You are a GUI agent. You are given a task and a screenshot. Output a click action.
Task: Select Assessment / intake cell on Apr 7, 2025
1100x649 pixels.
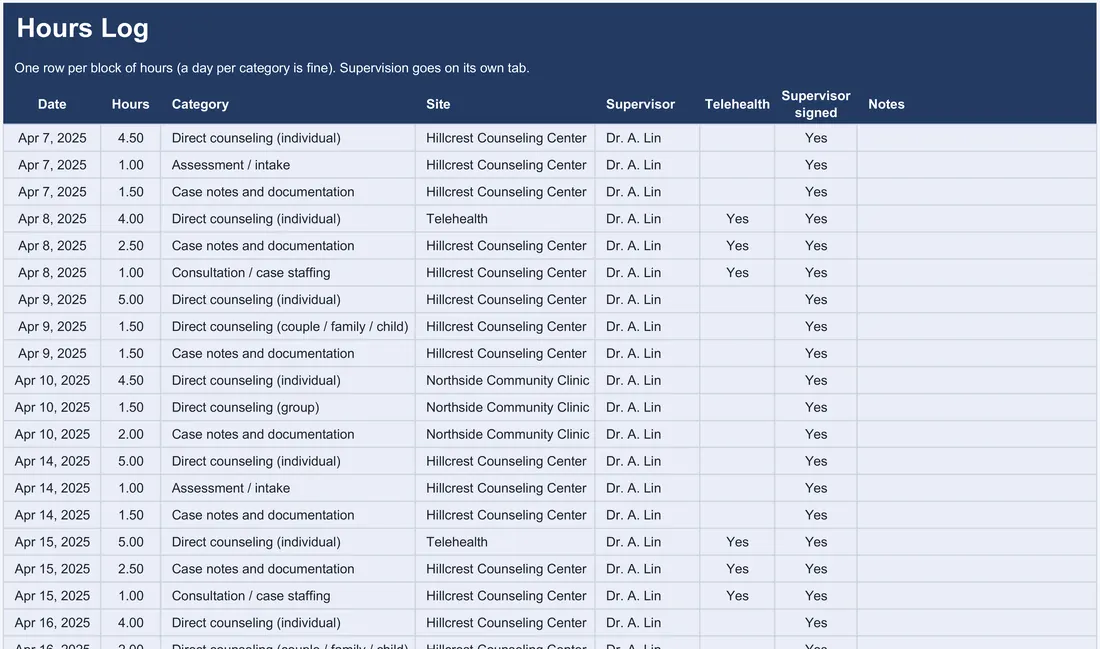tap(288, 165)
